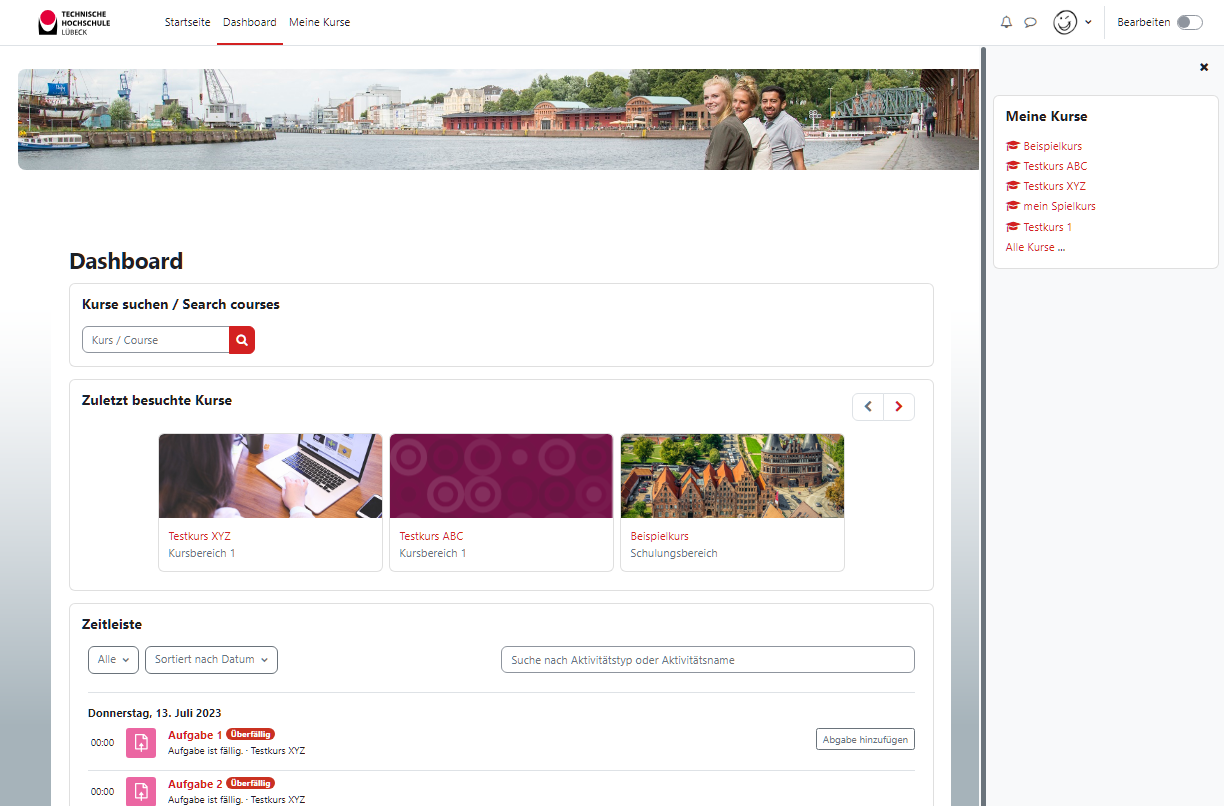The height and width of the screenshot is (806, 1224).
Task: Click Kursbereich 1 under Testkurs XYZ
Action: coord(202,553)
